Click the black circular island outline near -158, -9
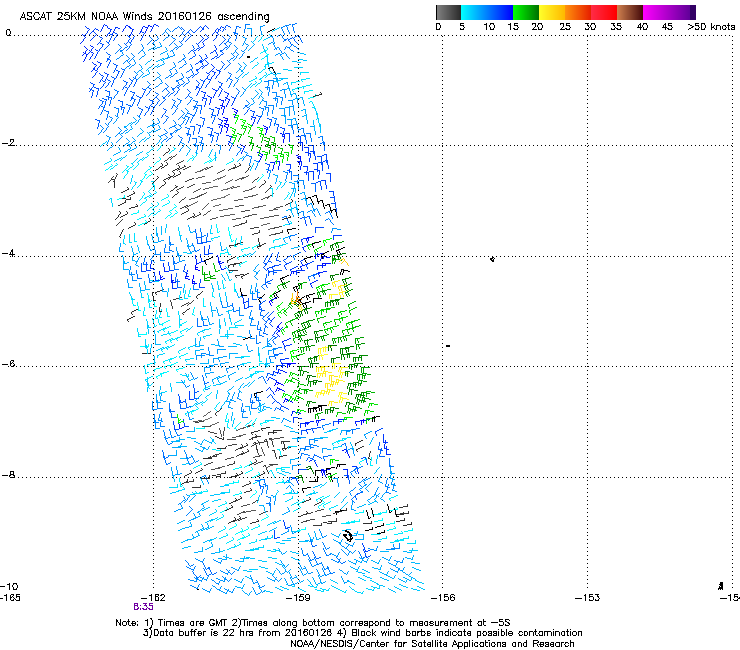Viewport: 740px width, 650px height. [x=348, y=536]
